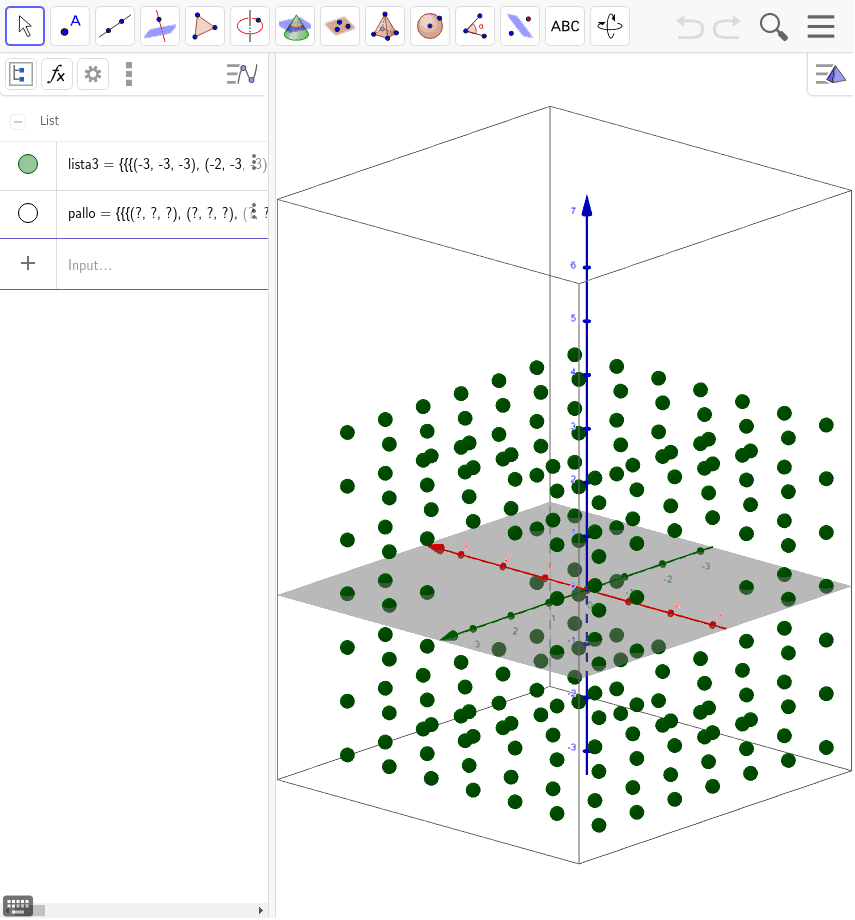
Task: Hide the lista3 point list
Action: (x=28, y=164)
